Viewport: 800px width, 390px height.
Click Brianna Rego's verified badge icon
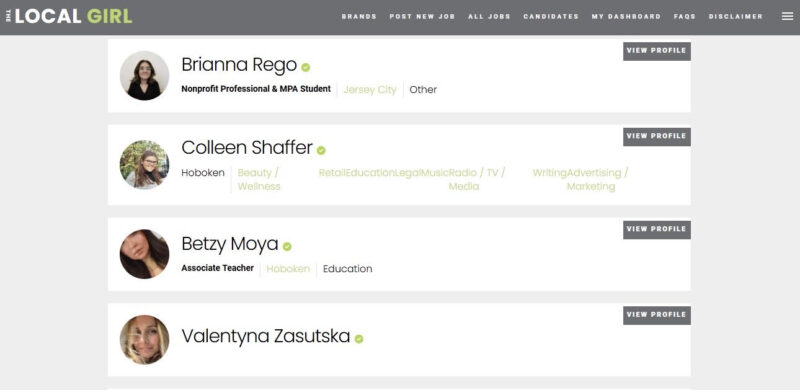point(306,67)
